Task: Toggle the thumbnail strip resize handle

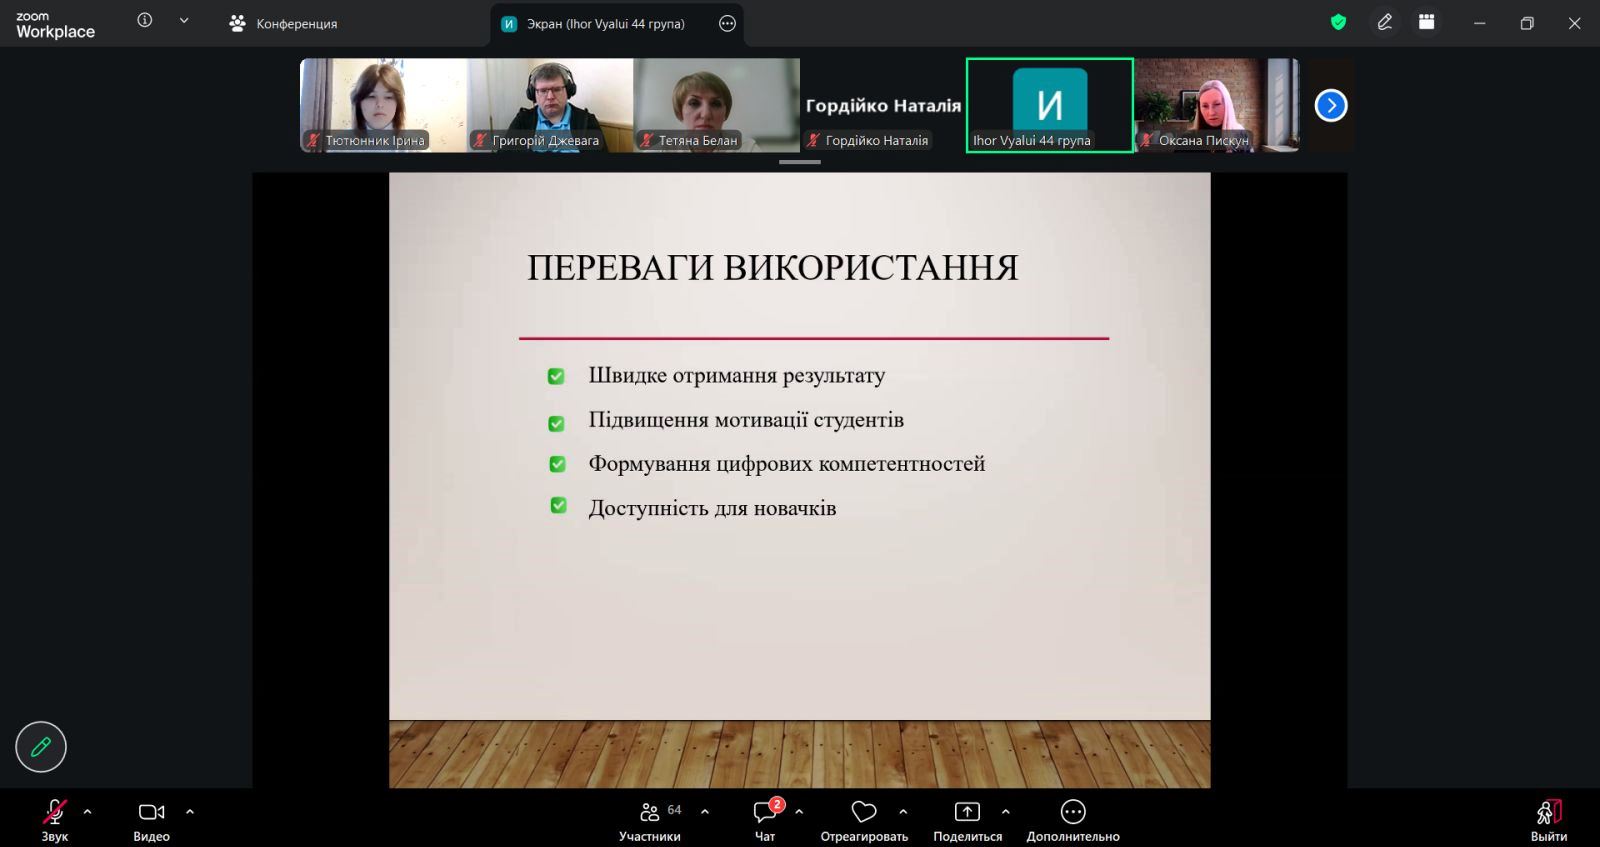Action: pos(800,162)
